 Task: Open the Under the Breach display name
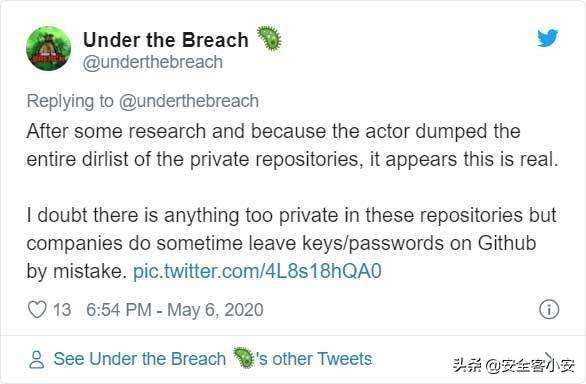pyautogui.click(x=166, y=40)
